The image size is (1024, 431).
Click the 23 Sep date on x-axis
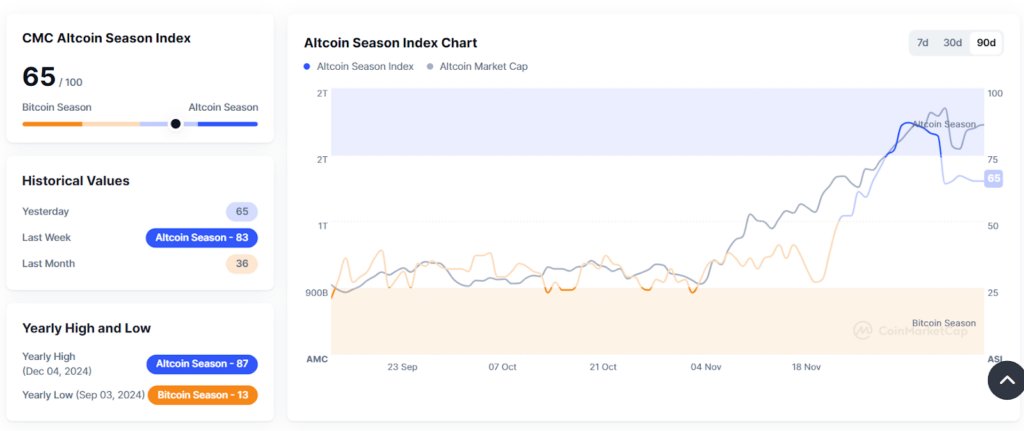[x=402, y=367]
